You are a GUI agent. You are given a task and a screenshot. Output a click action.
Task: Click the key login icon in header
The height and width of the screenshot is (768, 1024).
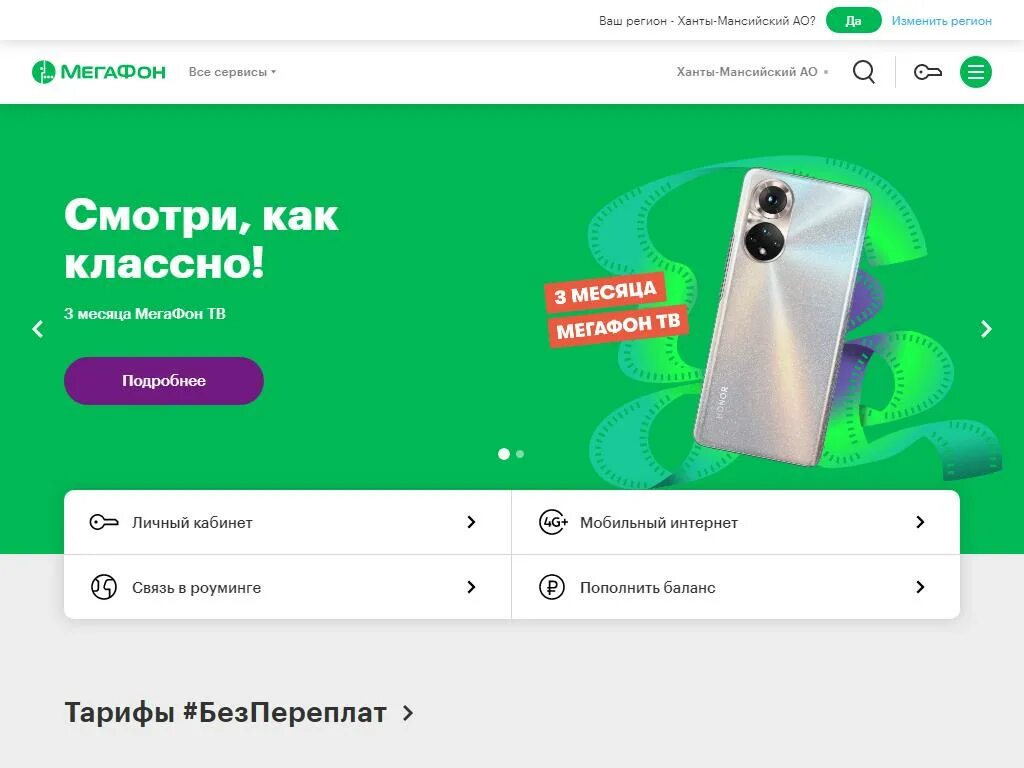click(x=927, y=72)
